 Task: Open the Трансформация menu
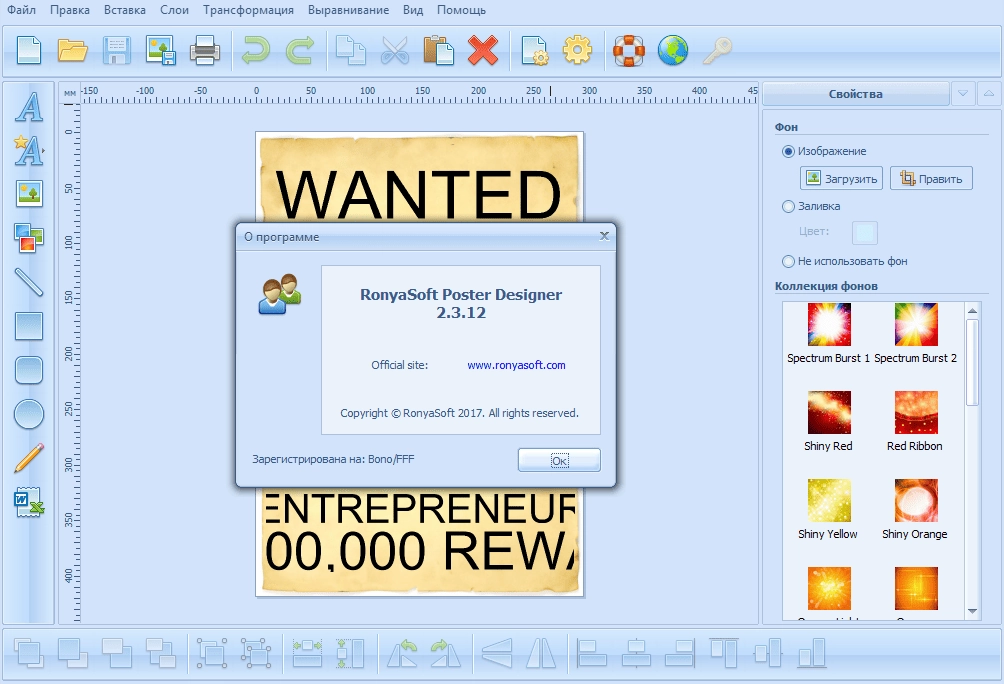click(248, 10)
